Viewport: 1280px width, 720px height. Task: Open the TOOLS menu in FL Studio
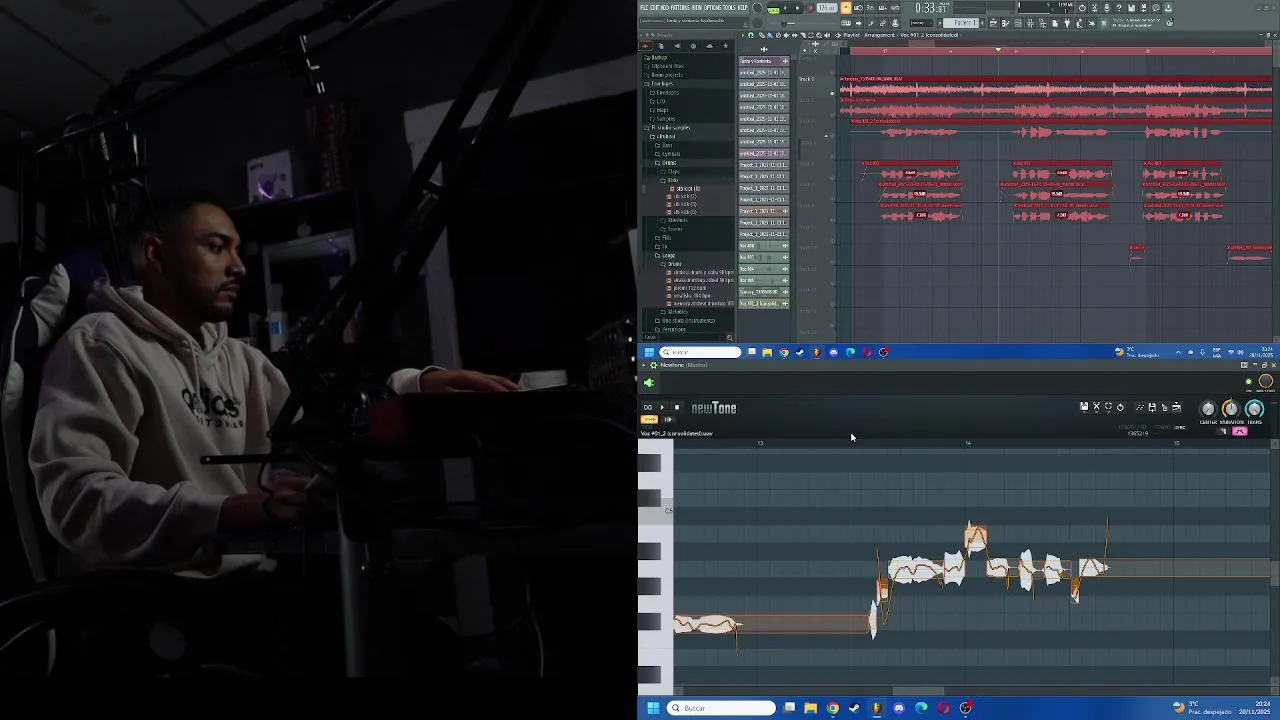[729, 7]
